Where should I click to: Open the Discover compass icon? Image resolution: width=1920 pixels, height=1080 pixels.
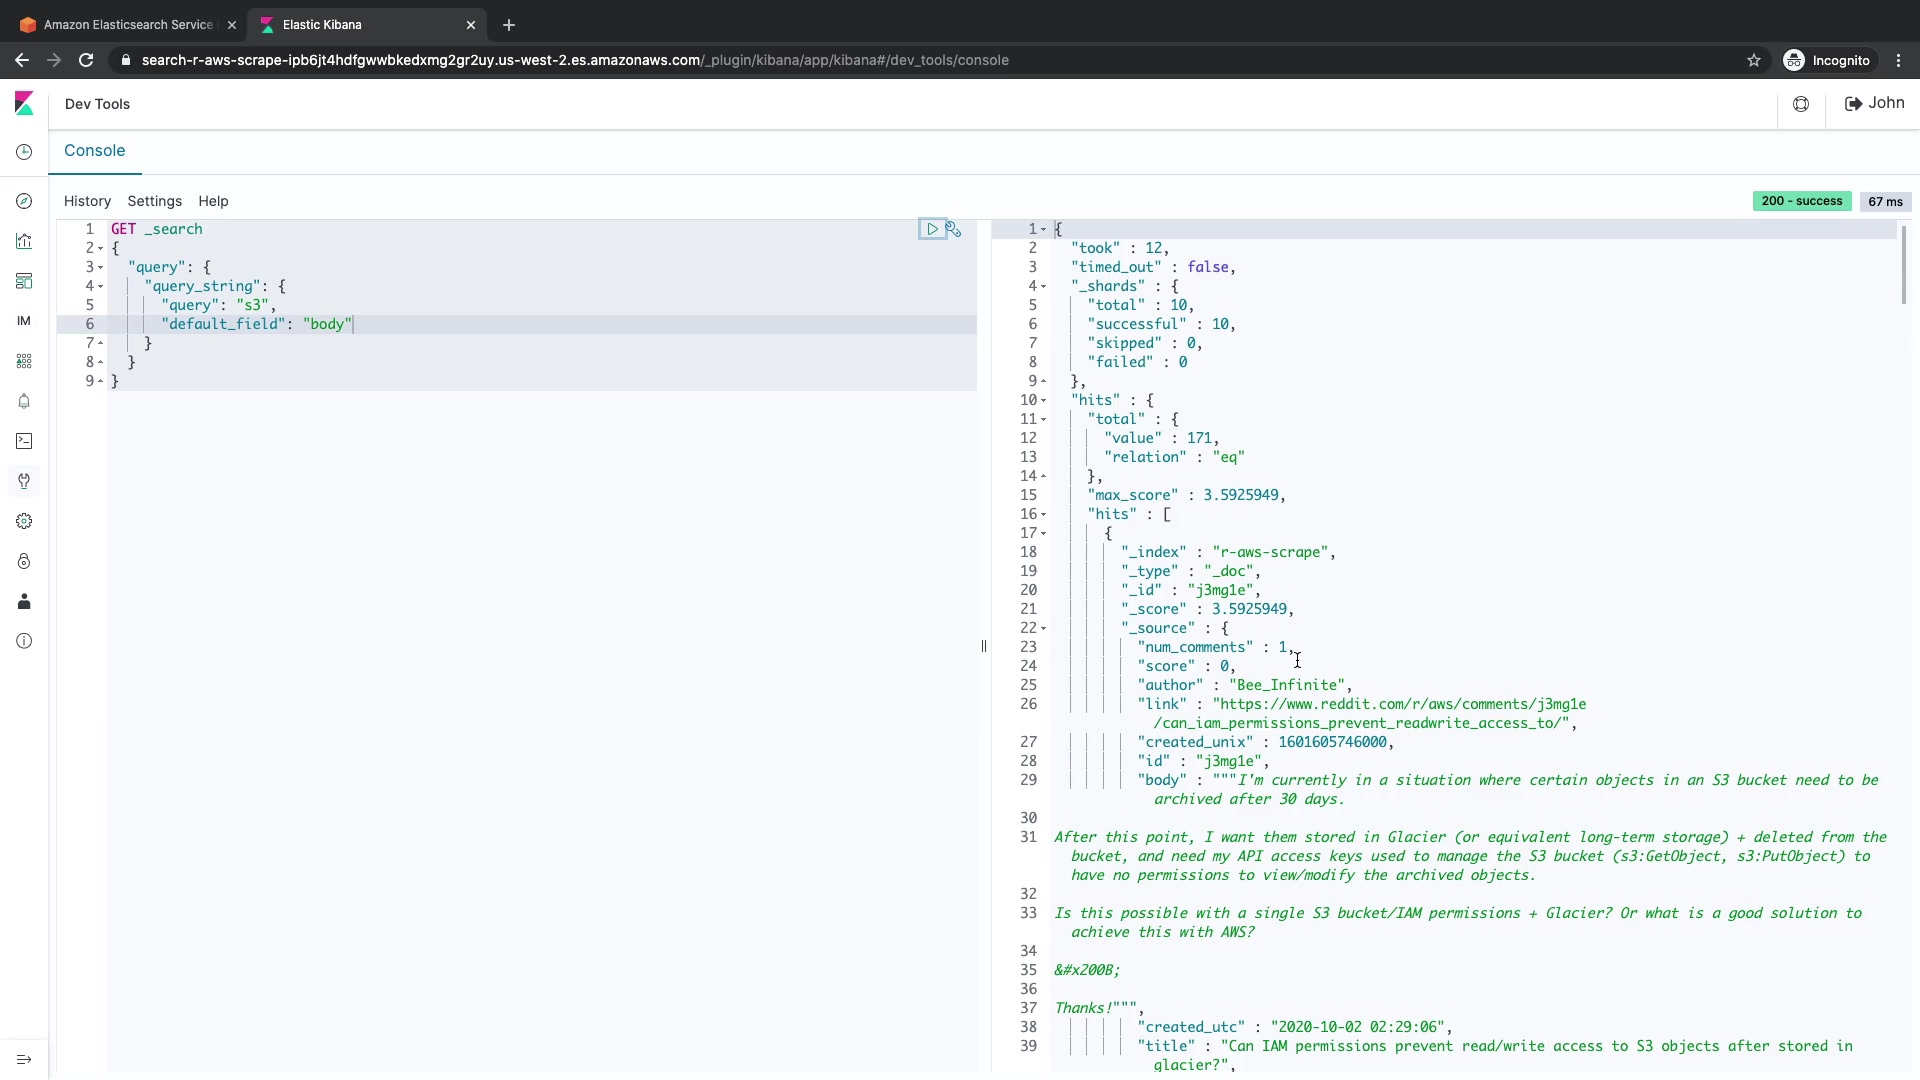tap(24, 201)
